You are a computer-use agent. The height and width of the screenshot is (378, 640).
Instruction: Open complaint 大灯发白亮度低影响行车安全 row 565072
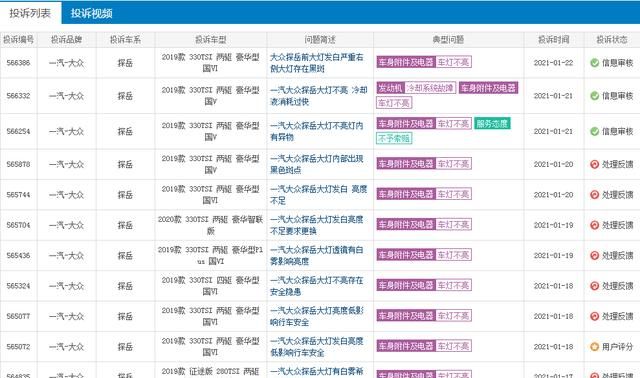(317, 347)
